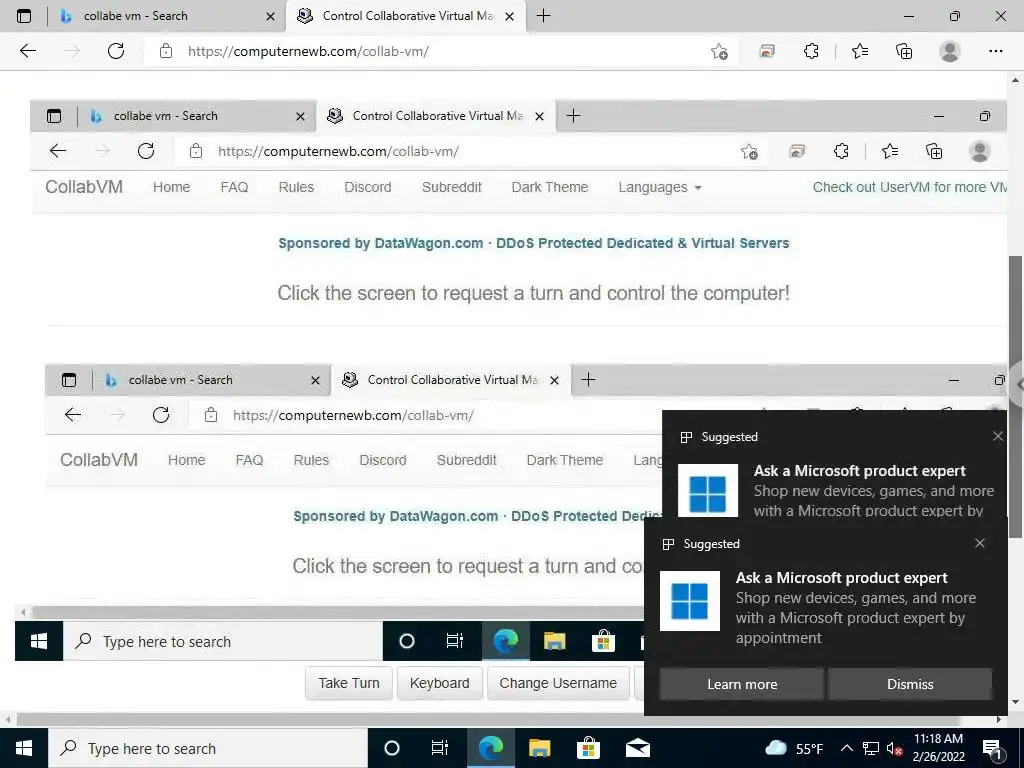The image size is (1024, 768).
Task: Click muted volume icon in system tray
Action: coord(894,748)
